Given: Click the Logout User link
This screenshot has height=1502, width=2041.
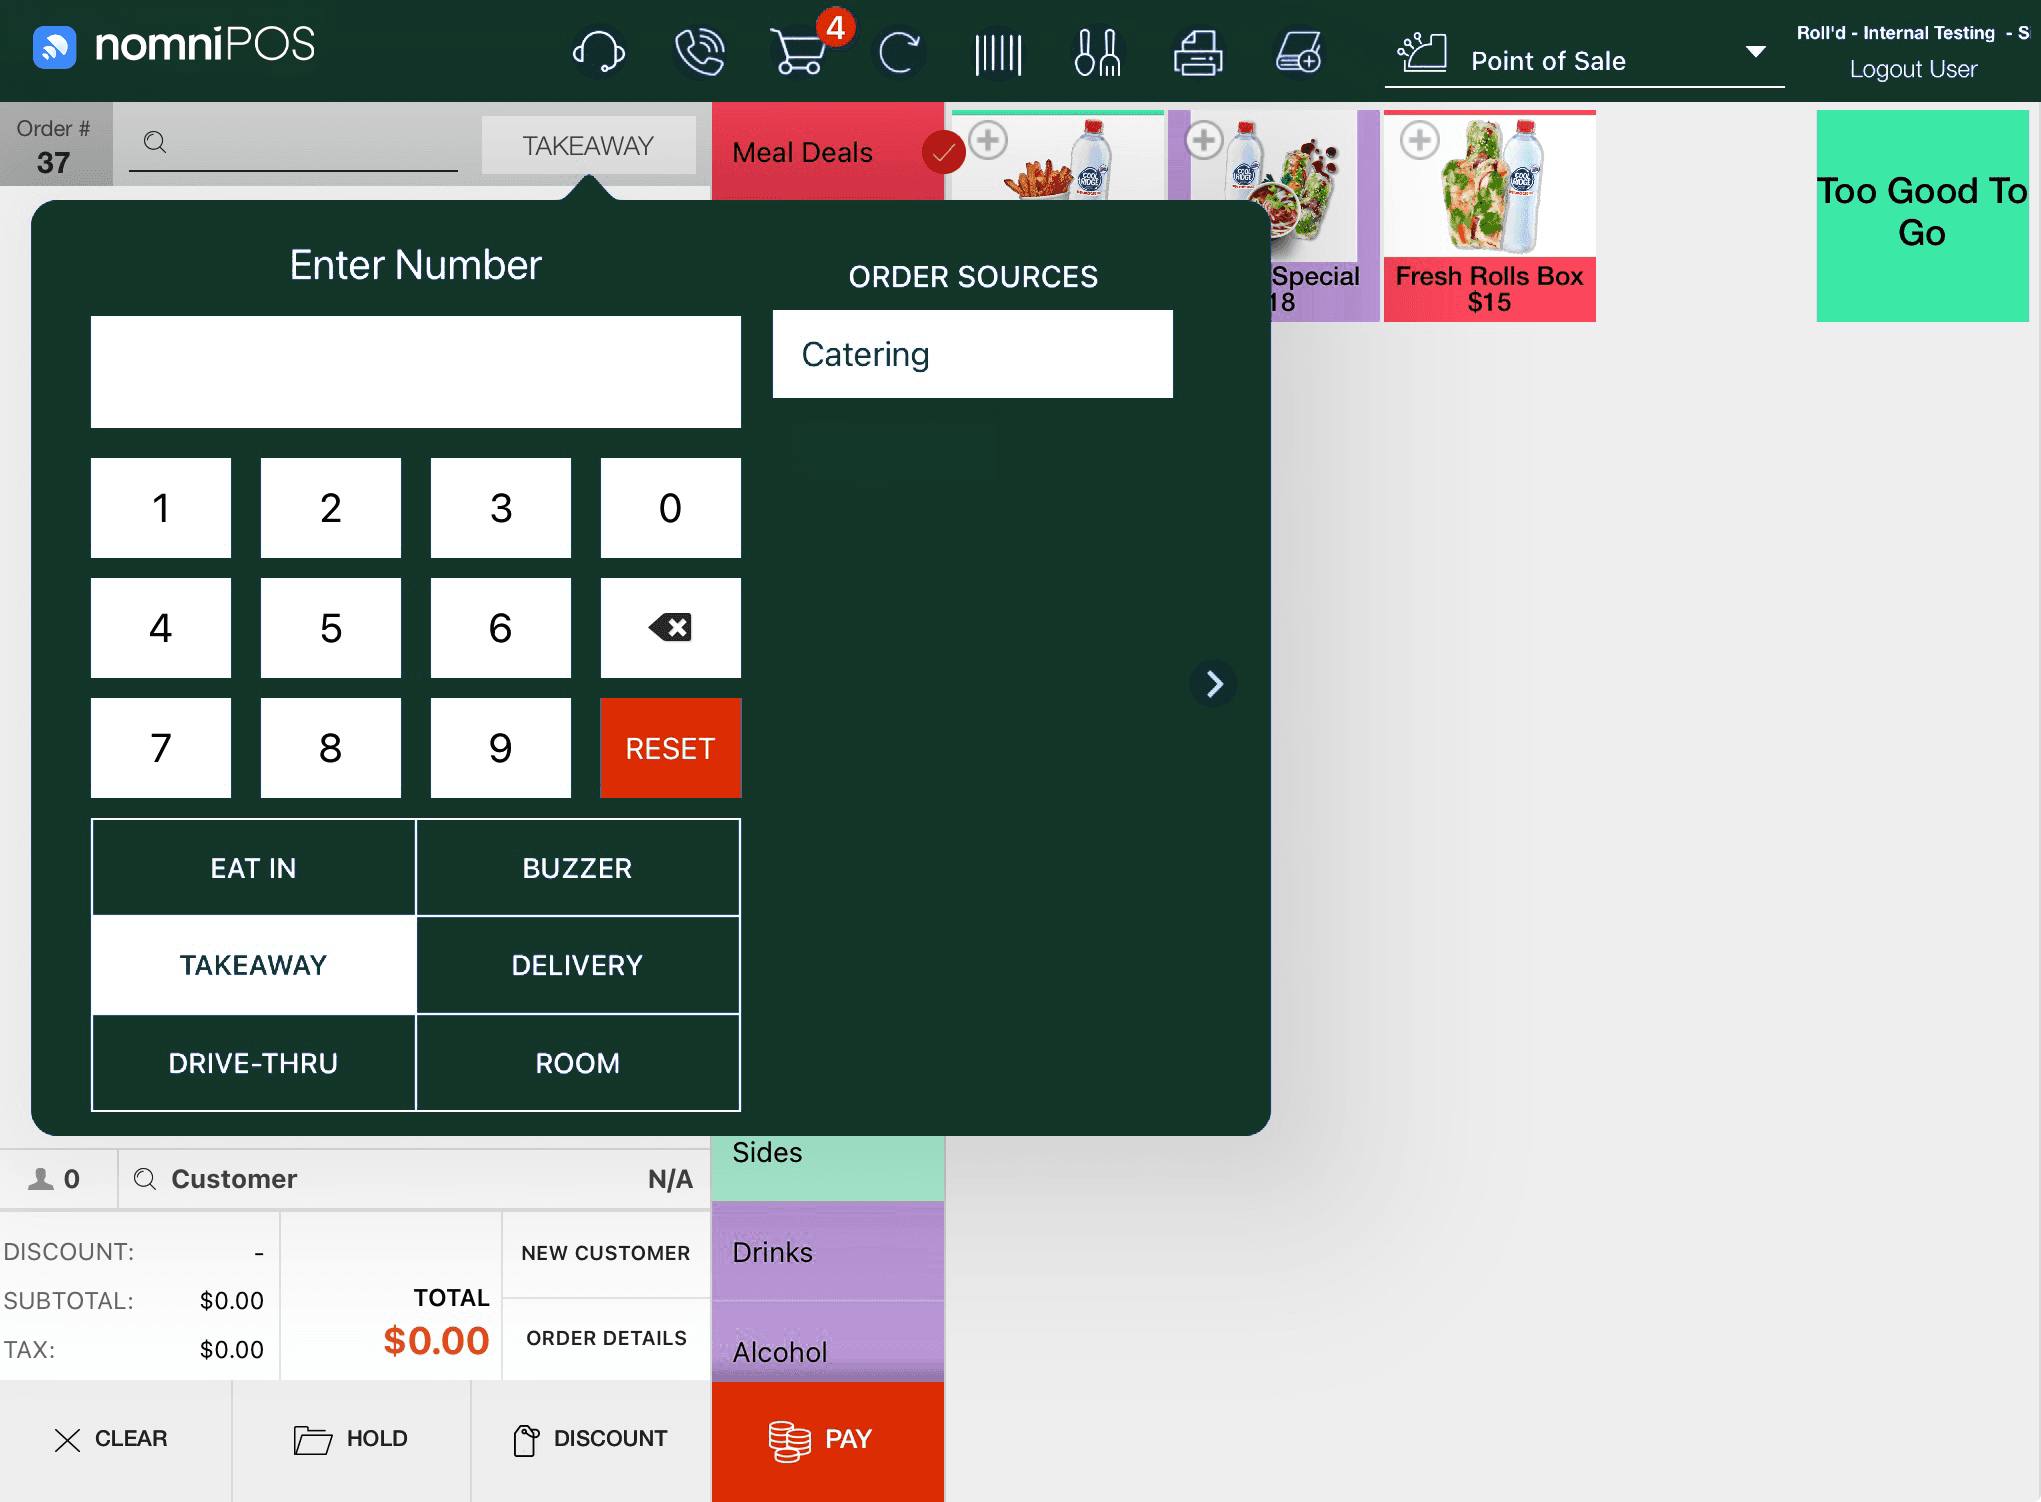Looking at the screenshot, I should point(1912,69).
